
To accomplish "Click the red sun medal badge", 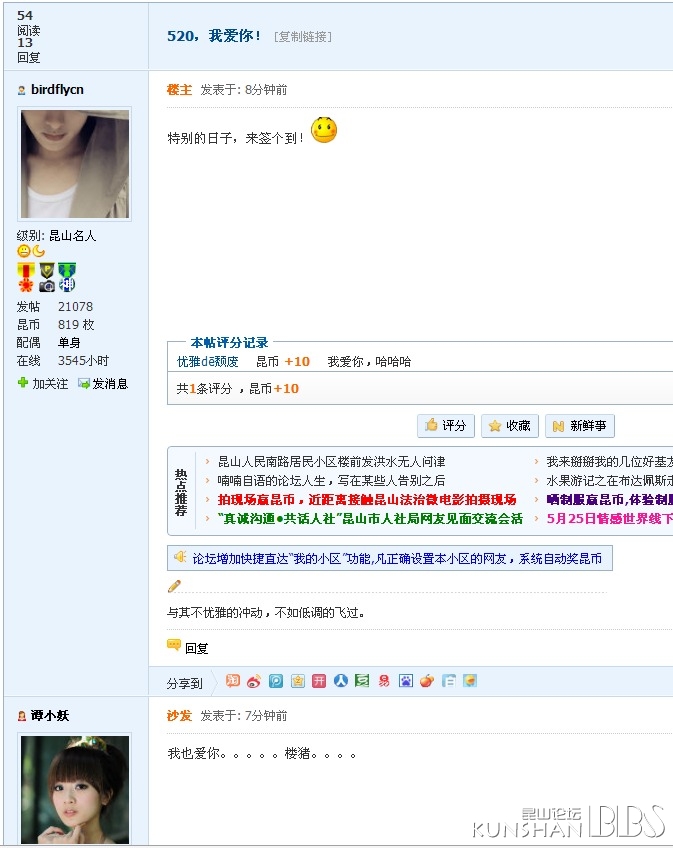I will [x=25, y=285].
